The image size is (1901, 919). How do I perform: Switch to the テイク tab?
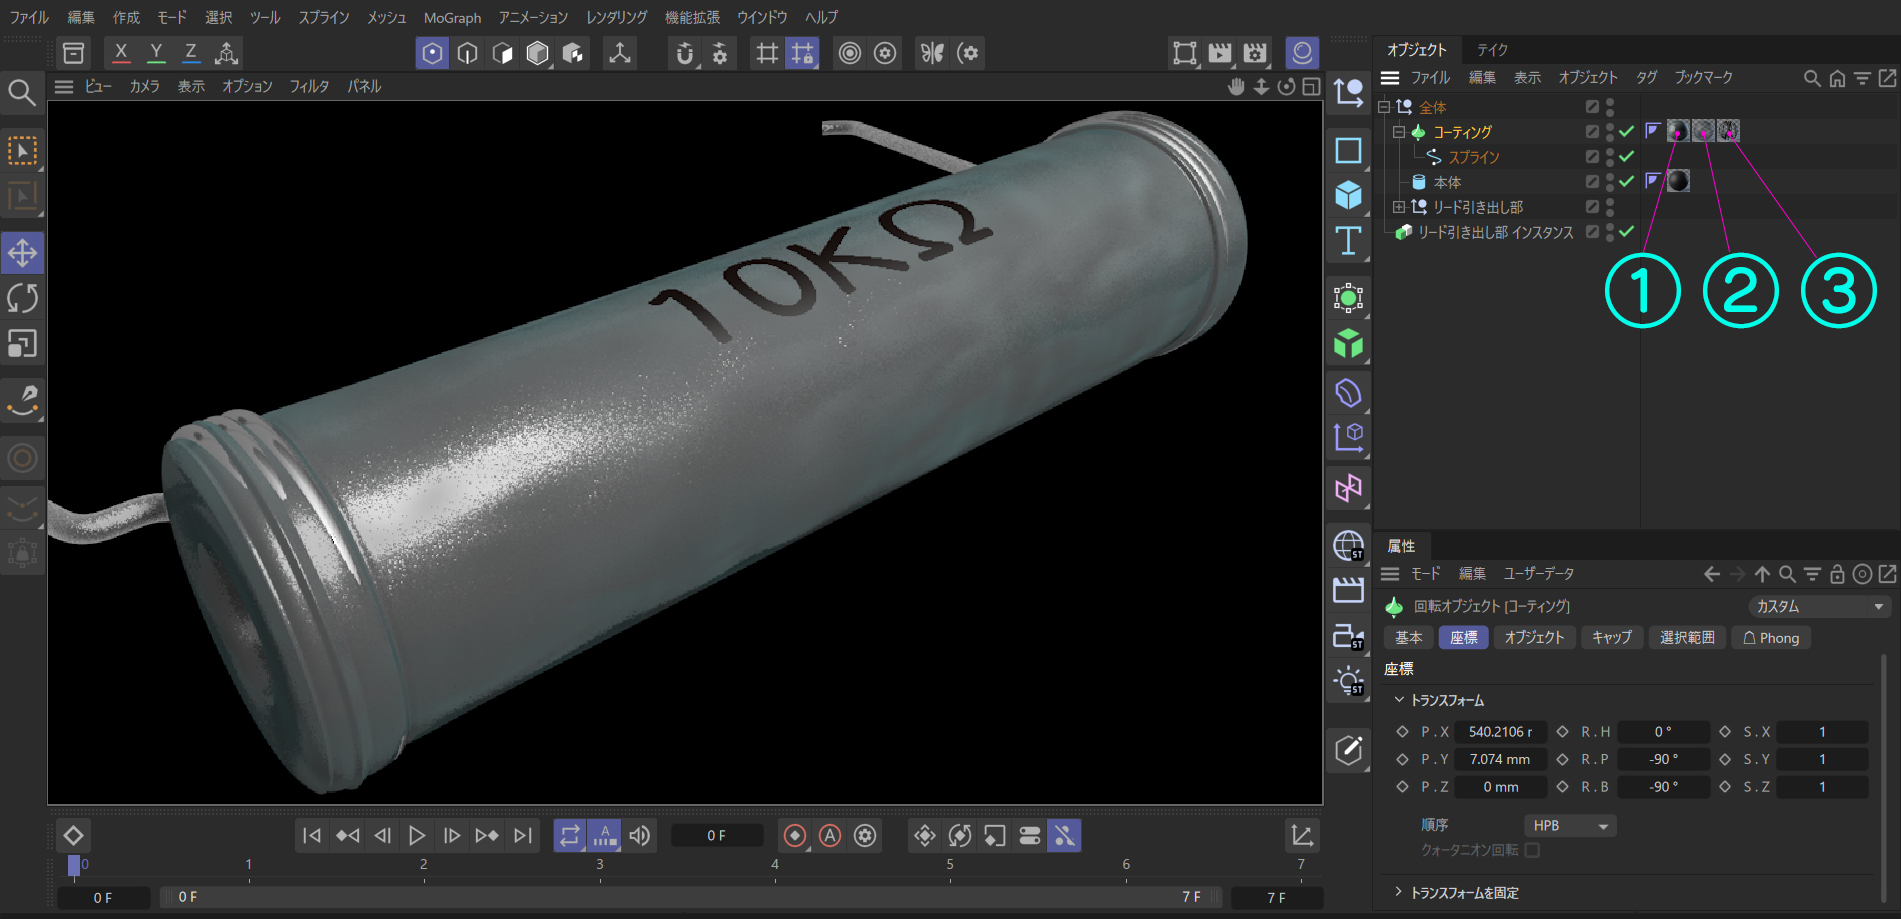(x=1492, y=50)
